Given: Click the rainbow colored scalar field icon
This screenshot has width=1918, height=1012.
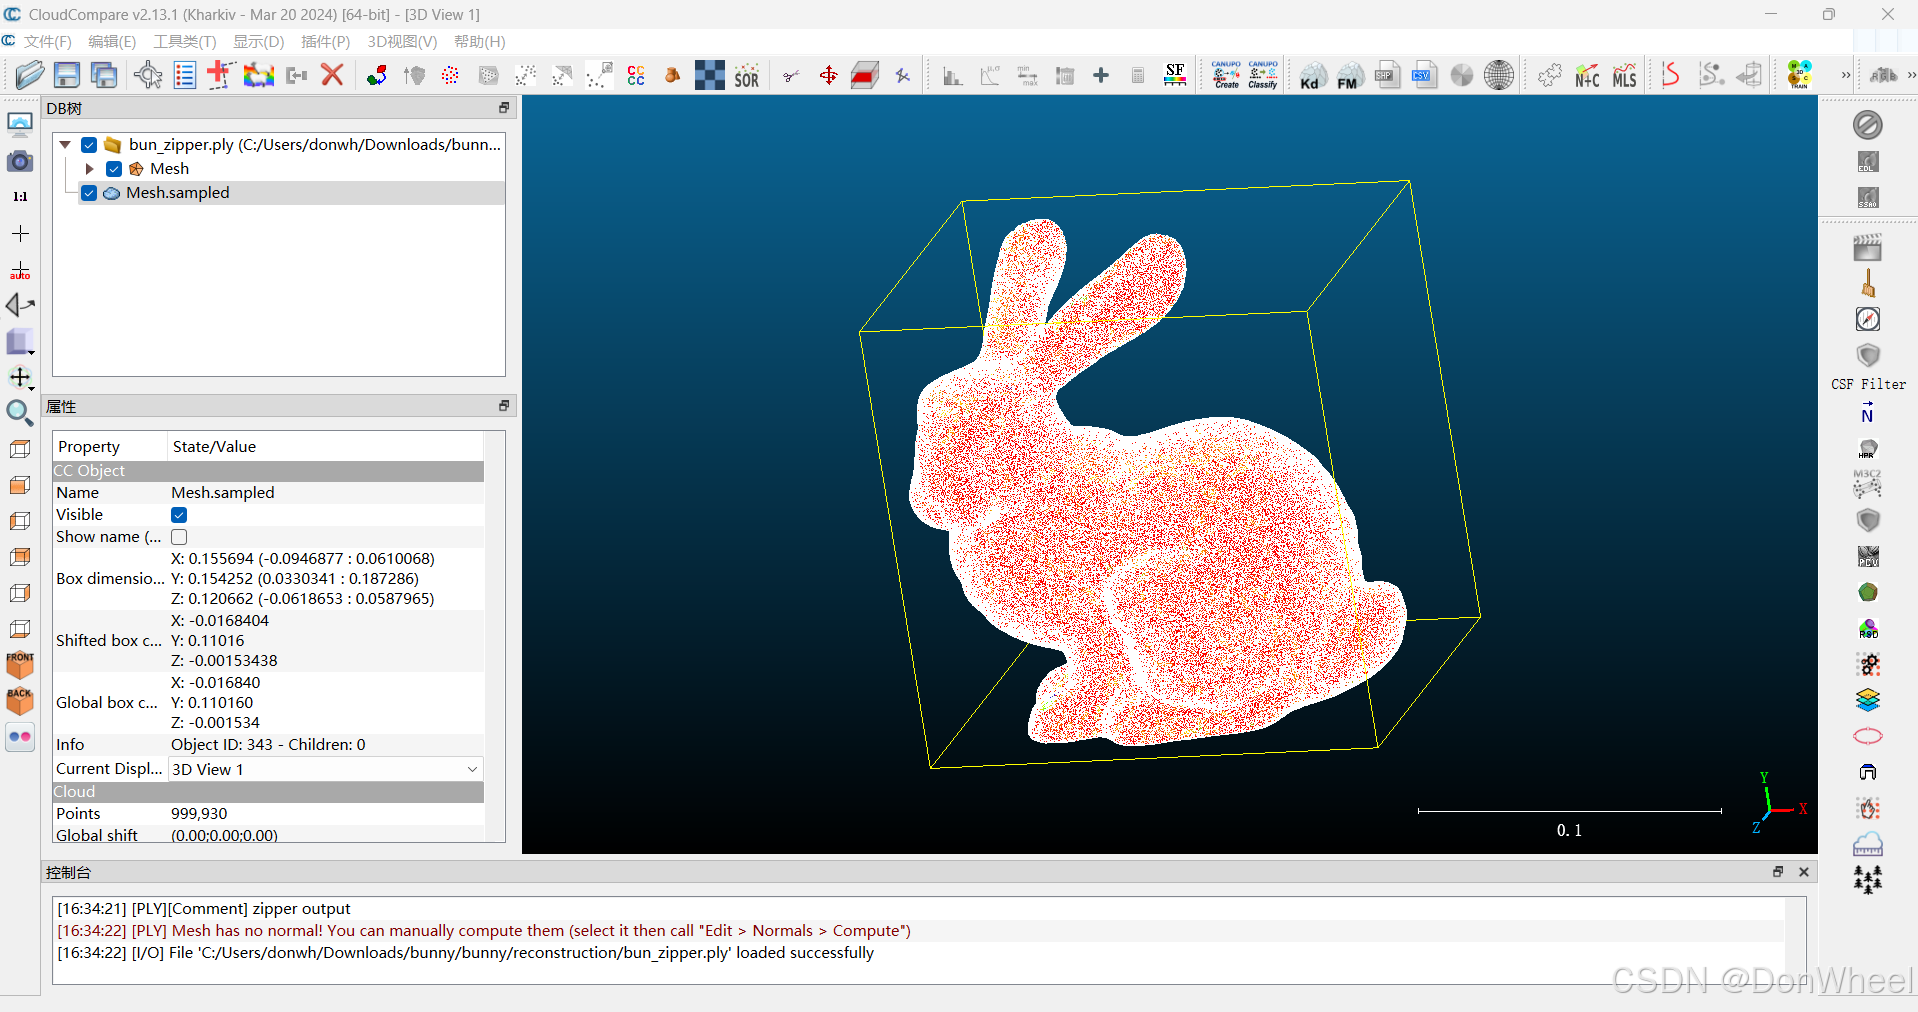Looking at the screenshot, I should coord(258,75).
